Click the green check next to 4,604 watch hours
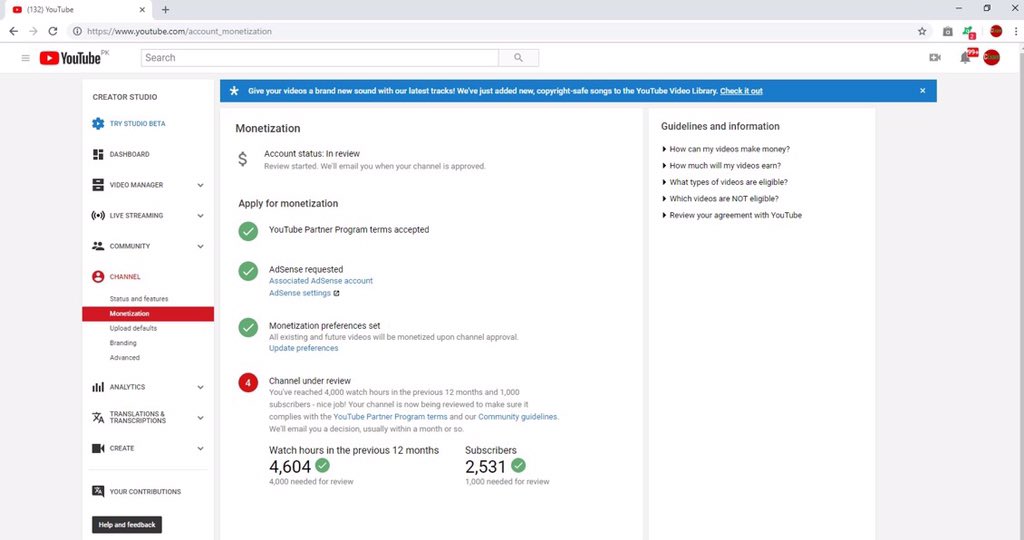The width and height of the screenshot is (1024, 540). coord(323,465)
